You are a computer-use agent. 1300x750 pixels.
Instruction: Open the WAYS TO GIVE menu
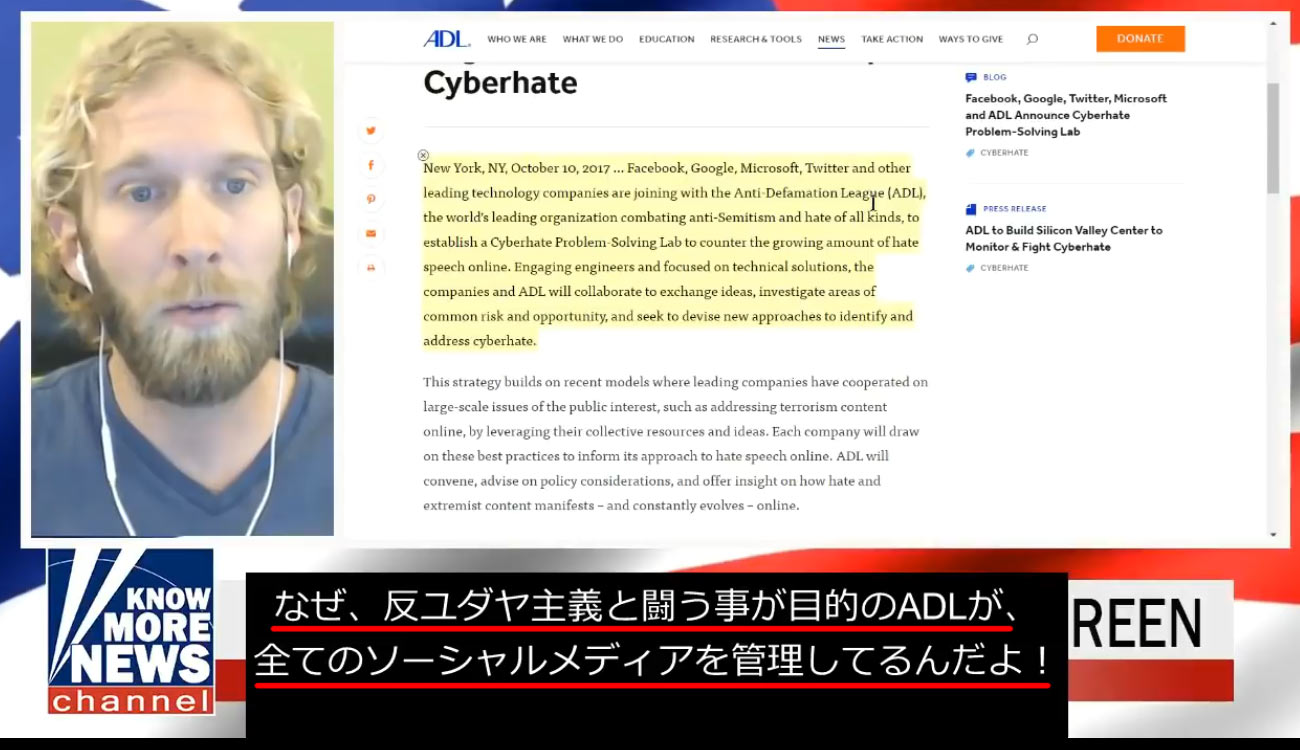[971, 39]
